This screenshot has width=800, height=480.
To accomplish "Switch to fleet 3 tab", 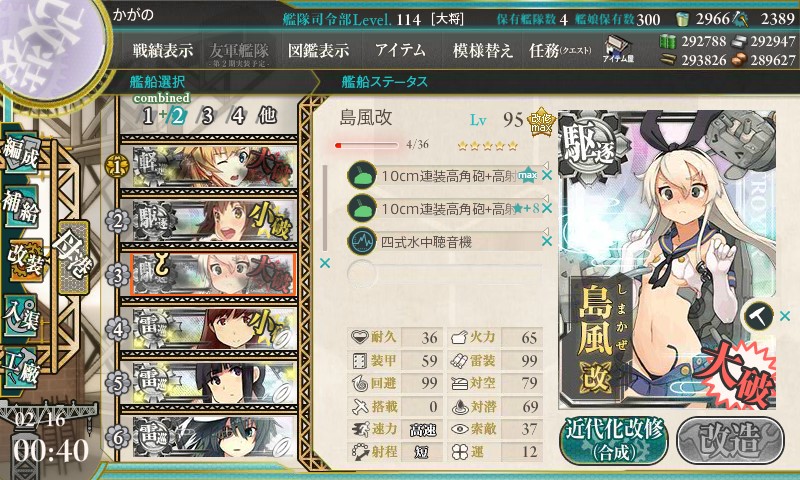I will point(207,116).
